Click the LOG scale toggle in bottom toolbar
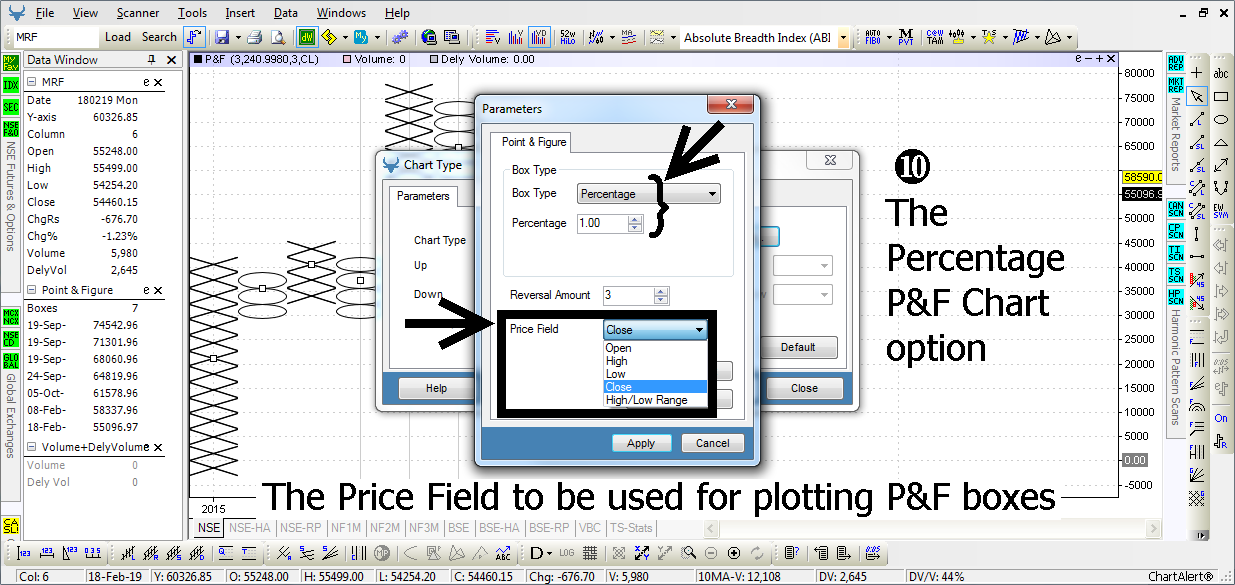 click(x=569, y=553)
